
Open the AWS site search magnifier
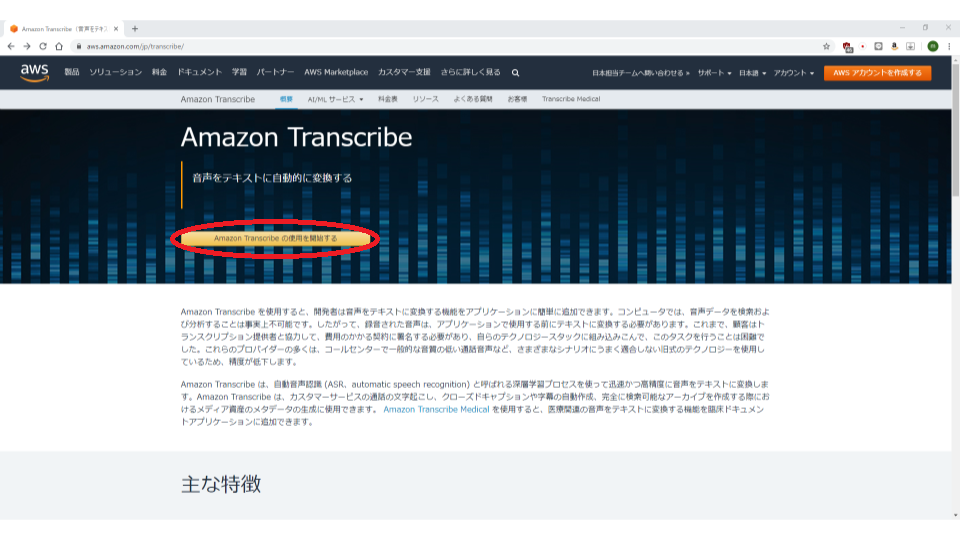pos(516,73)
